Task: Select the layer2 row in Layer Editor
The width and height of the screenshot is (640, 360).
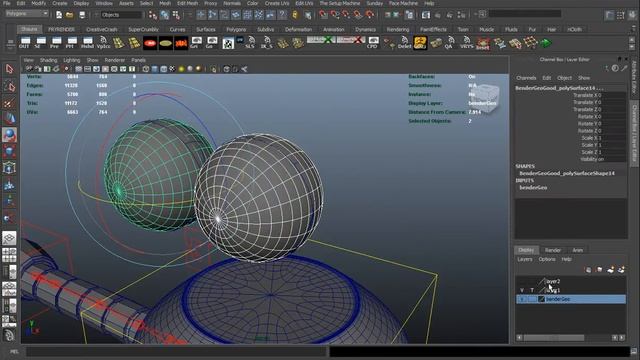Action: 571,281
